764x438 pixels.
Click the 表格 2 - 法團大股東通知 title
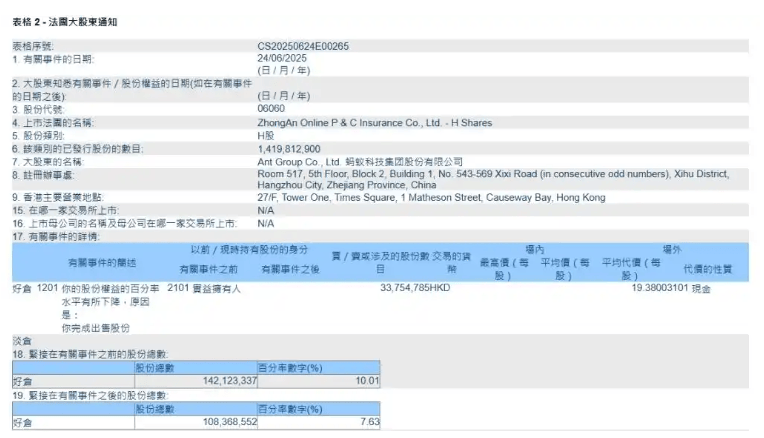click(65, 22)
